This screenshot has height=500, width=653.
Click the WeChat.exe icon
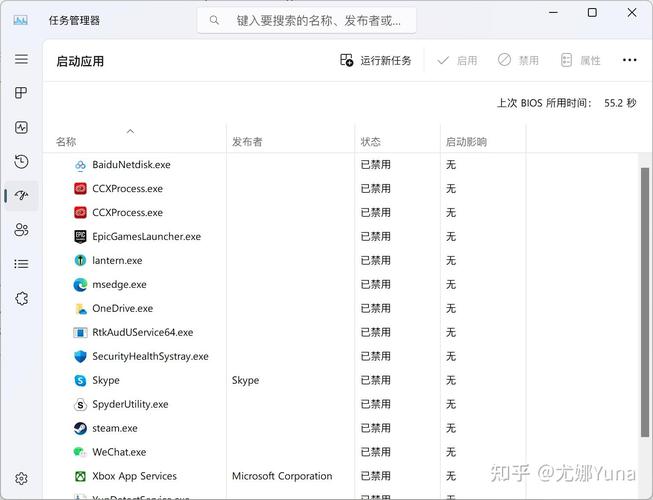click(x=80, y=452)
